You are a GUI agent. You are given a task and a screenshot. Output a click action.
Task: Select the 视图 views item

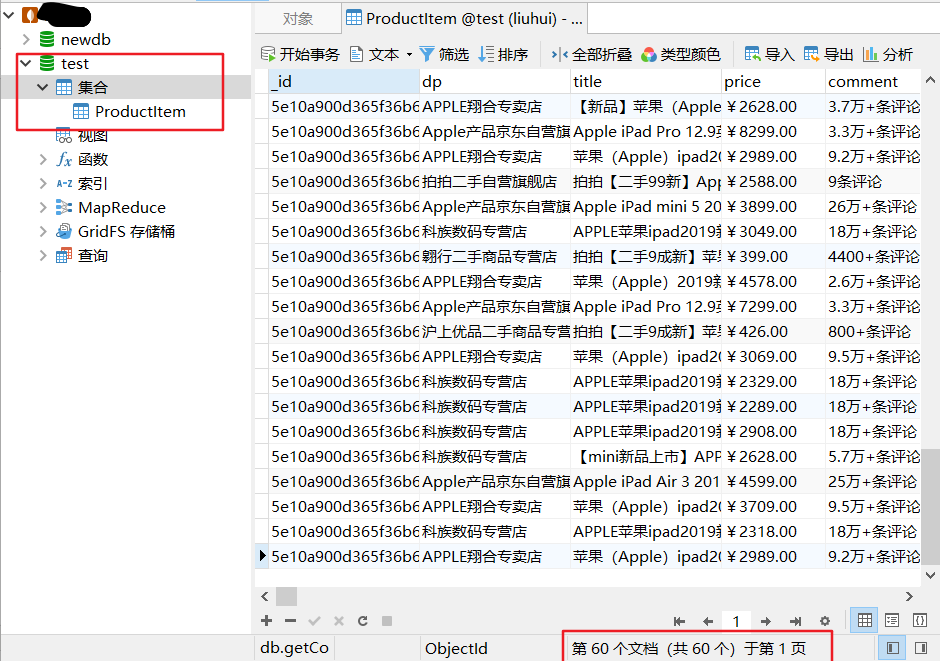click(93, 135)
